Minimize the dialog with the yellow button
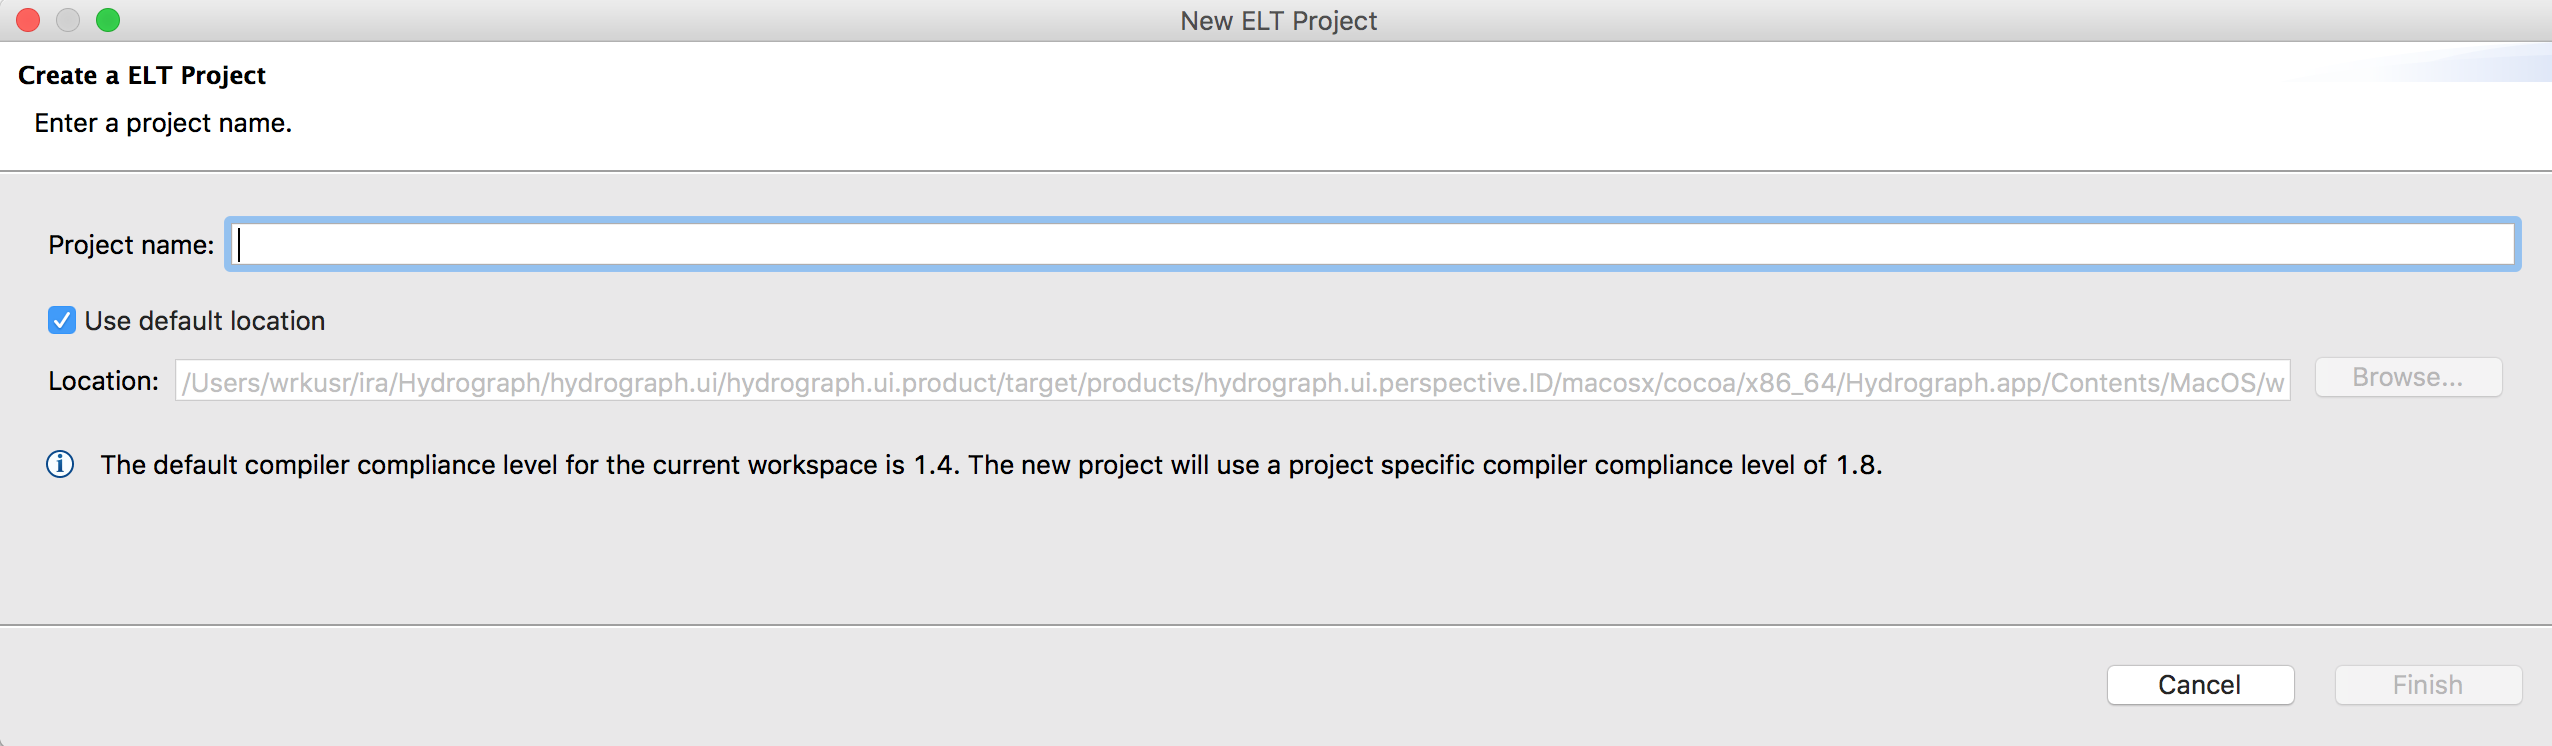 (x=68, y=20)
